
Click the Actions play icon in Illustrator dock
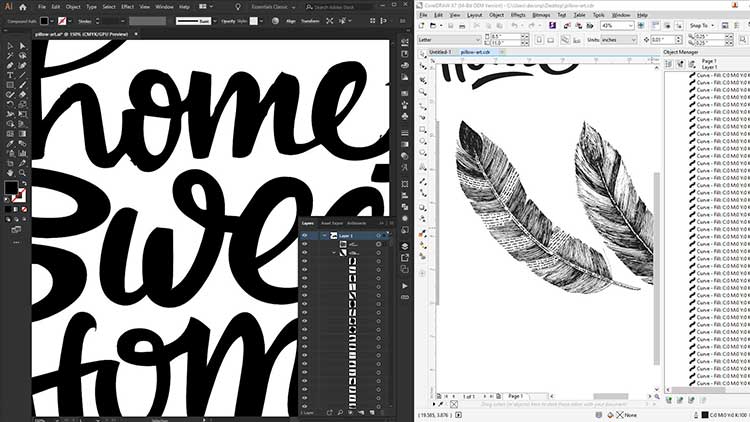point(405,286)
